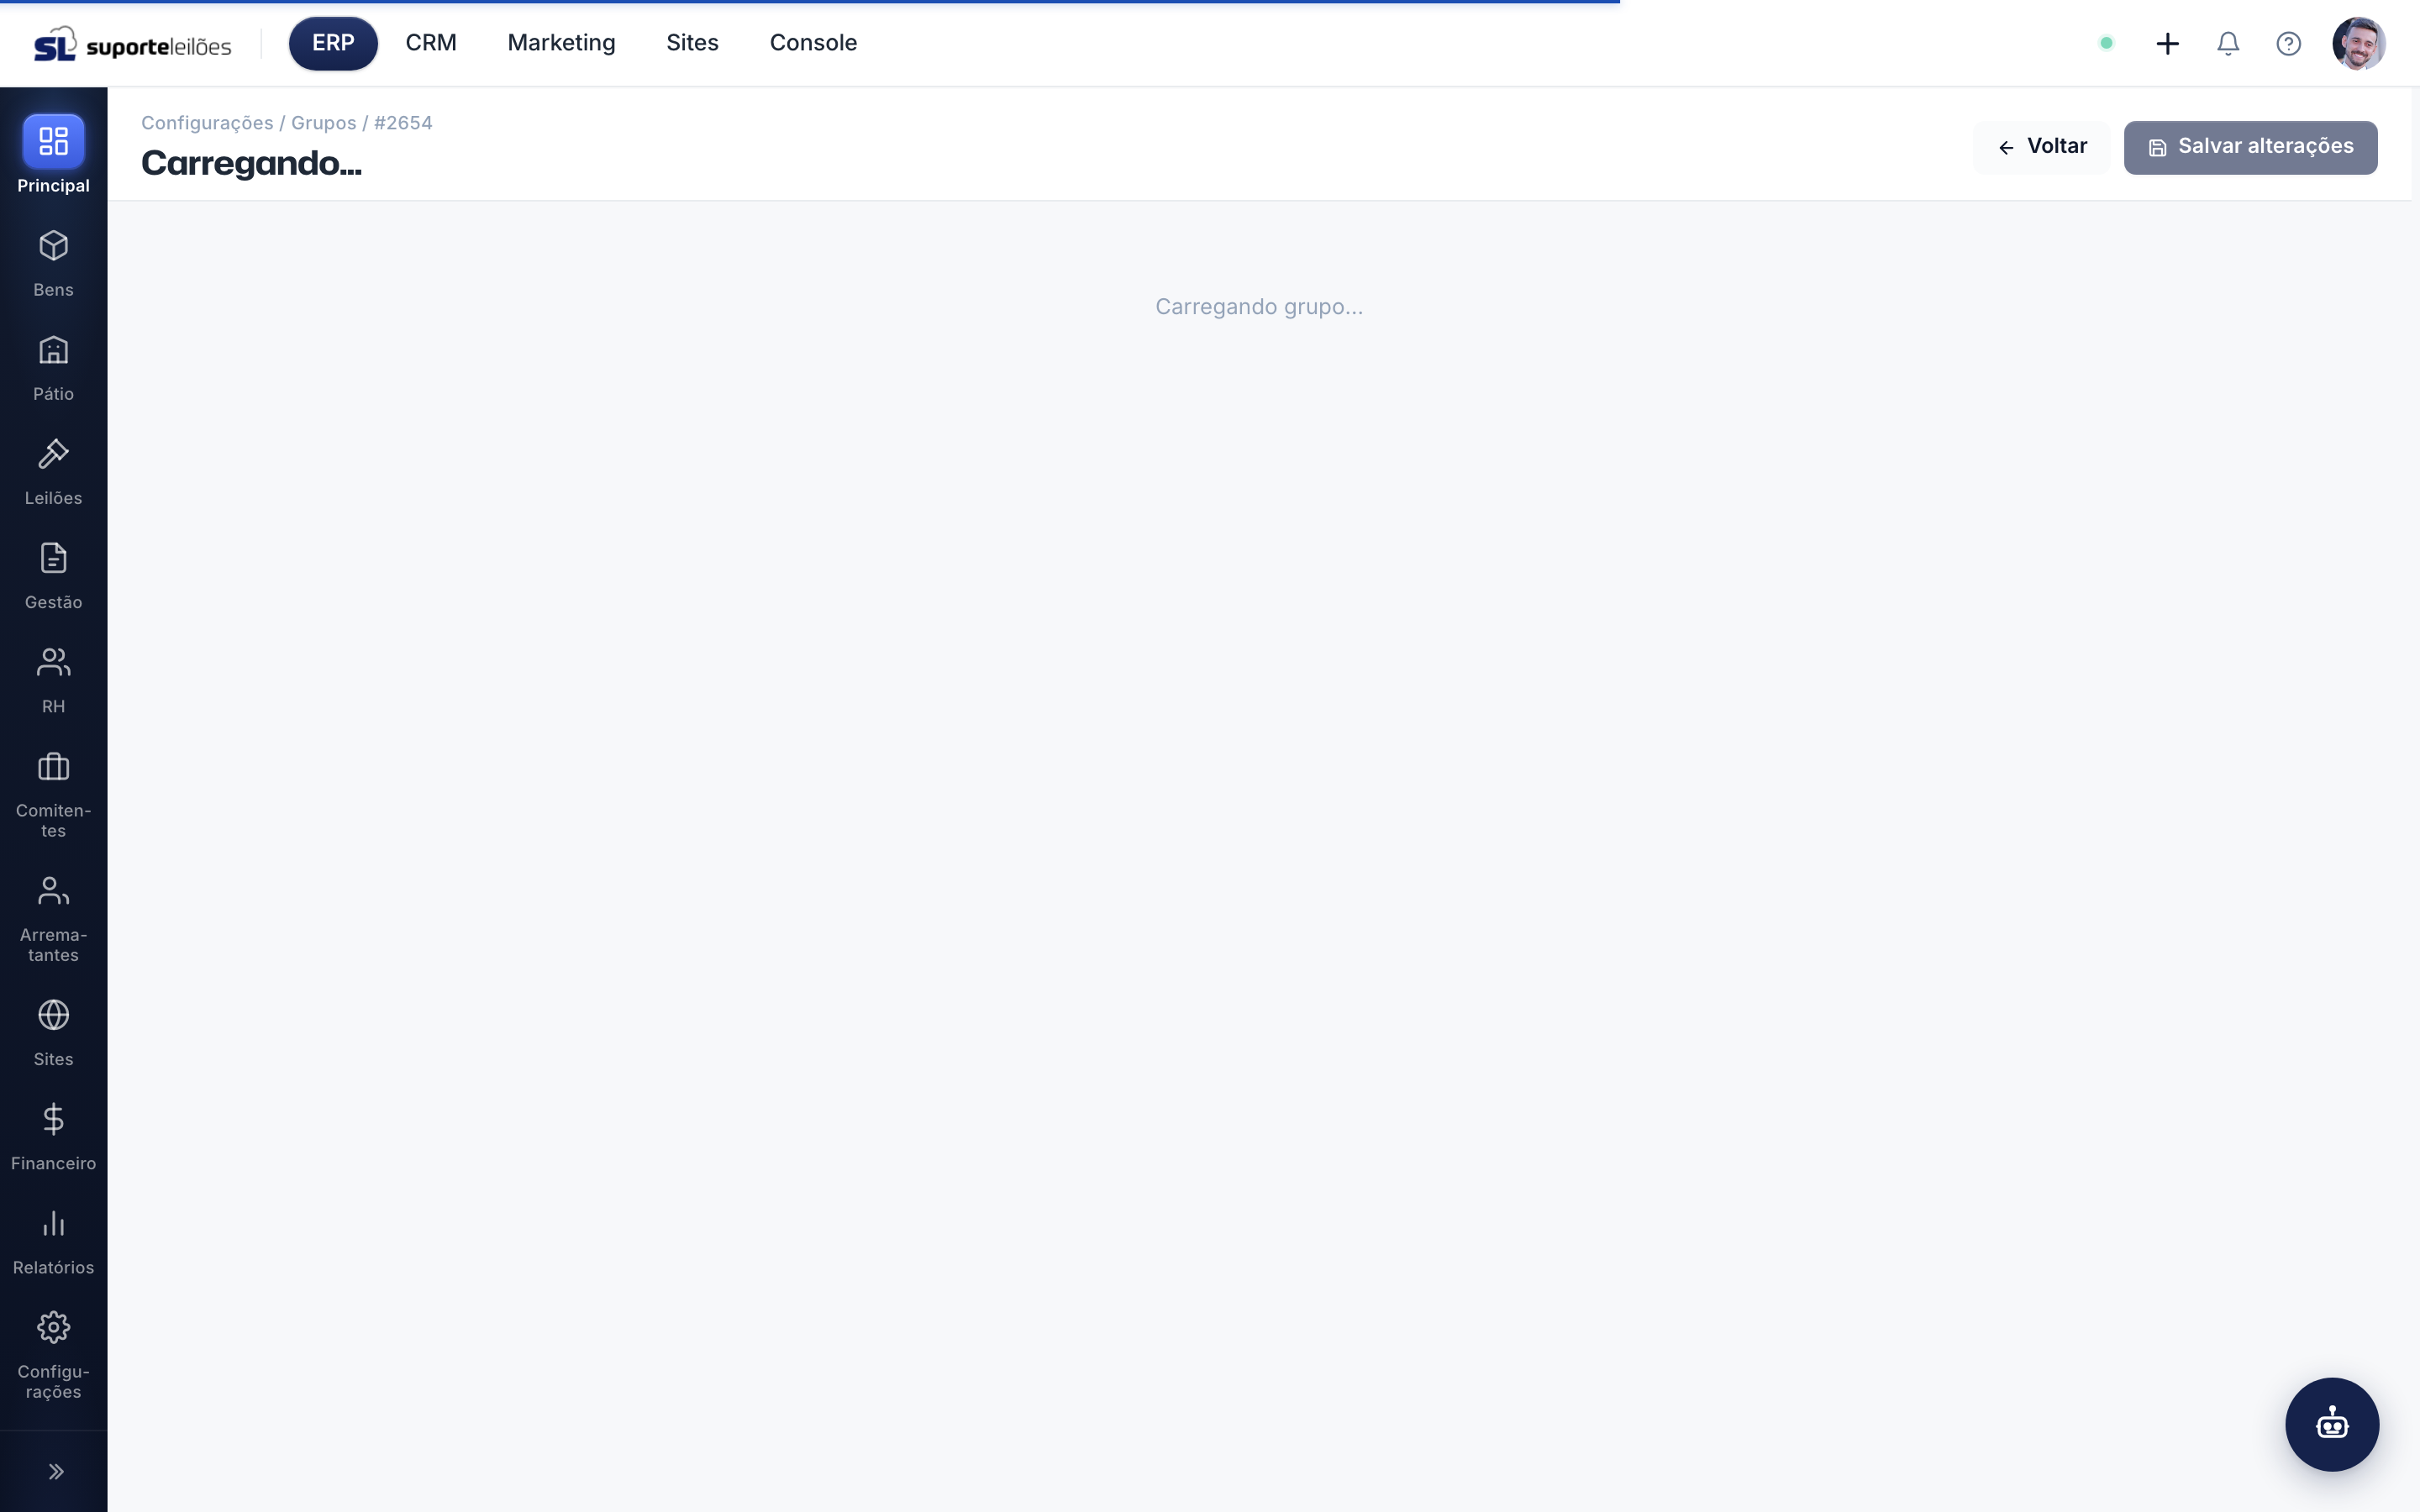Screen dimensions: 2420x1512
Task: Switch to the CRM tab
Action: pyautogui.click(x=431, y=43)
